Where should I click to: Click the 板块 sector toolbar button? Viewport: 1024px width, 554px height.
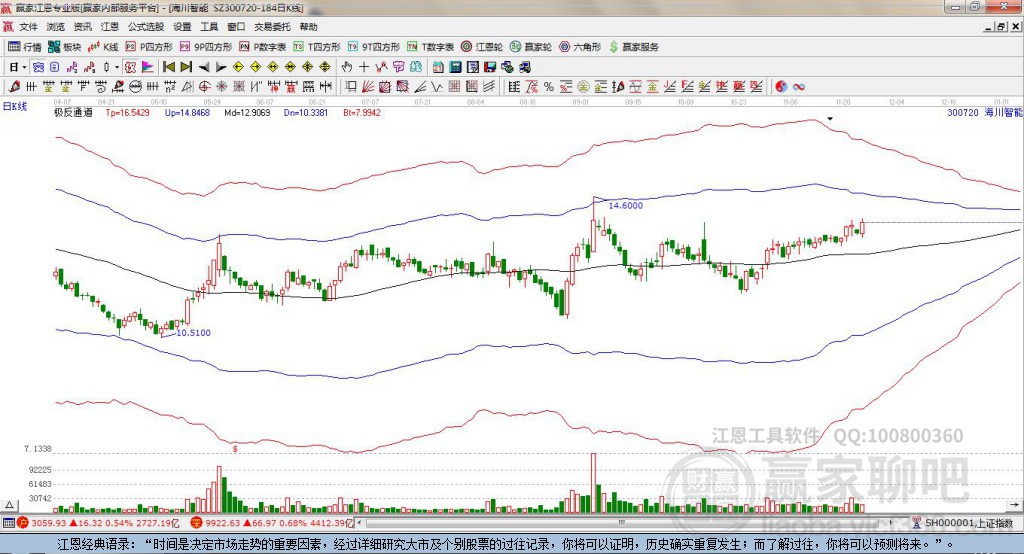pos(65,47)
